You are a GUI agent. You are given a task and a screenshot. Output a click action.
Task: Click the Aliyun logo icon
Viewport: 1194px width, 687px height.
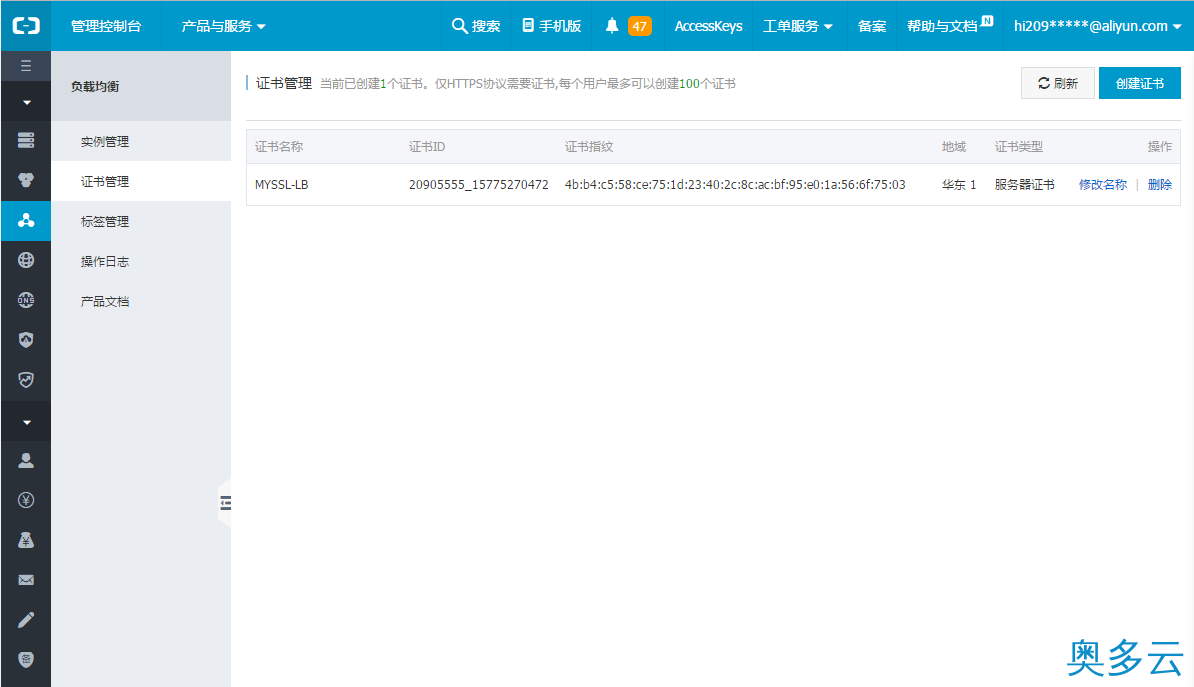(x=26, y=26)
